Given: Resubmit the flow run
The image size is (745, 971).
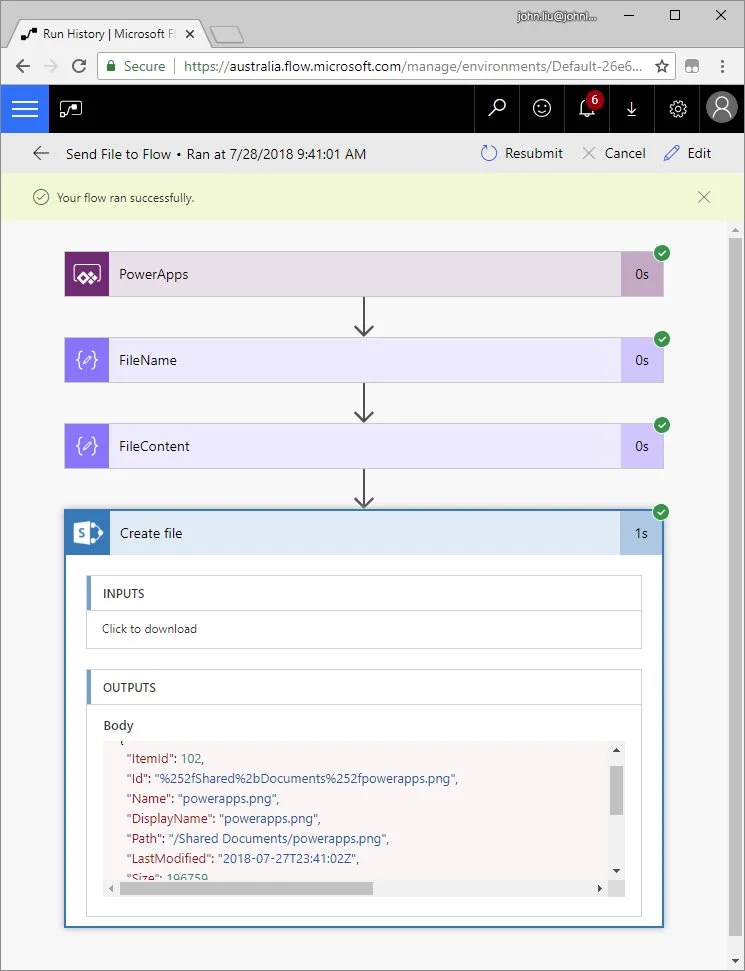Looking at the screenshot, I should (x=521, y=153).
